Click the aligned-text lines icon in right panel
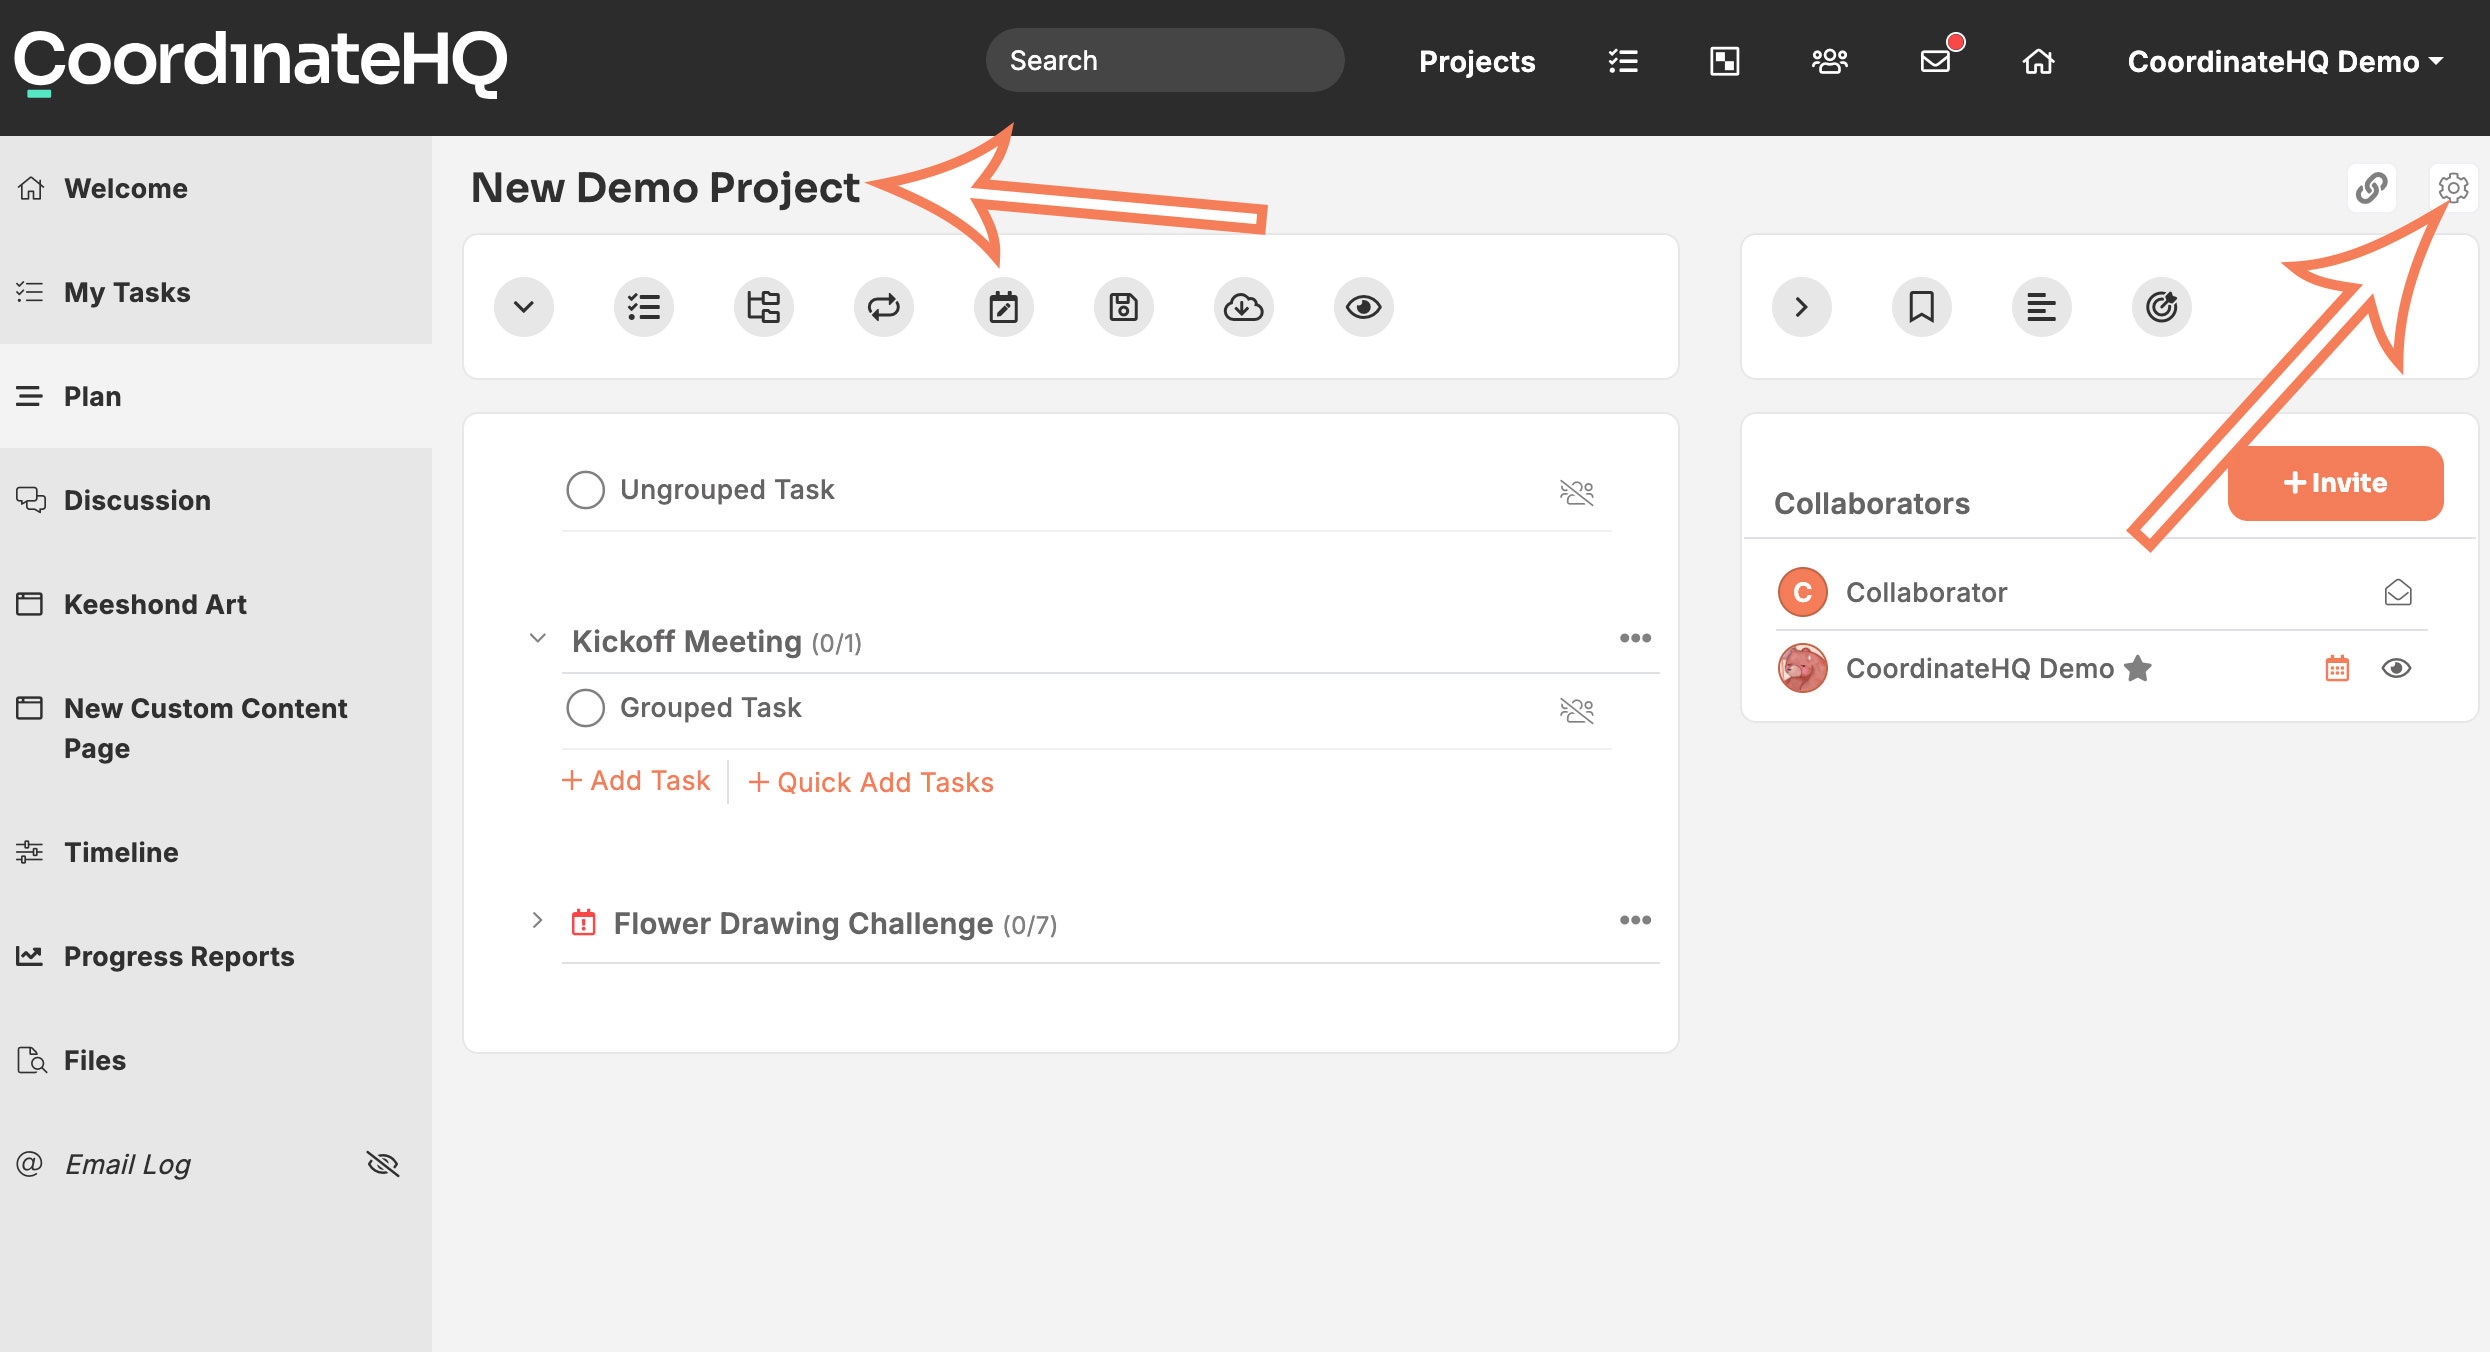 click(x=2042, y=307)
